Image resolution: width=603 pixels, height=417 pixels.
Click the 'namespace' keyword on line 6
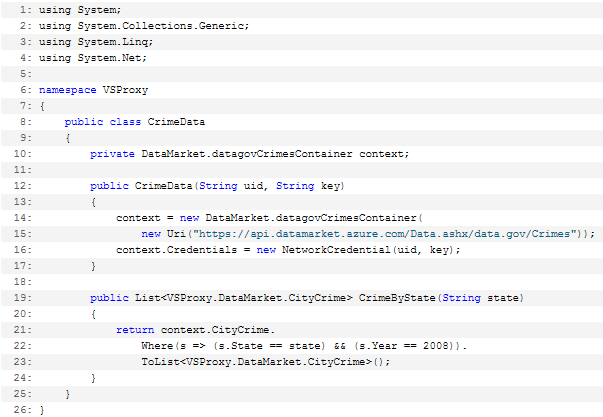(x=68, y=90)
